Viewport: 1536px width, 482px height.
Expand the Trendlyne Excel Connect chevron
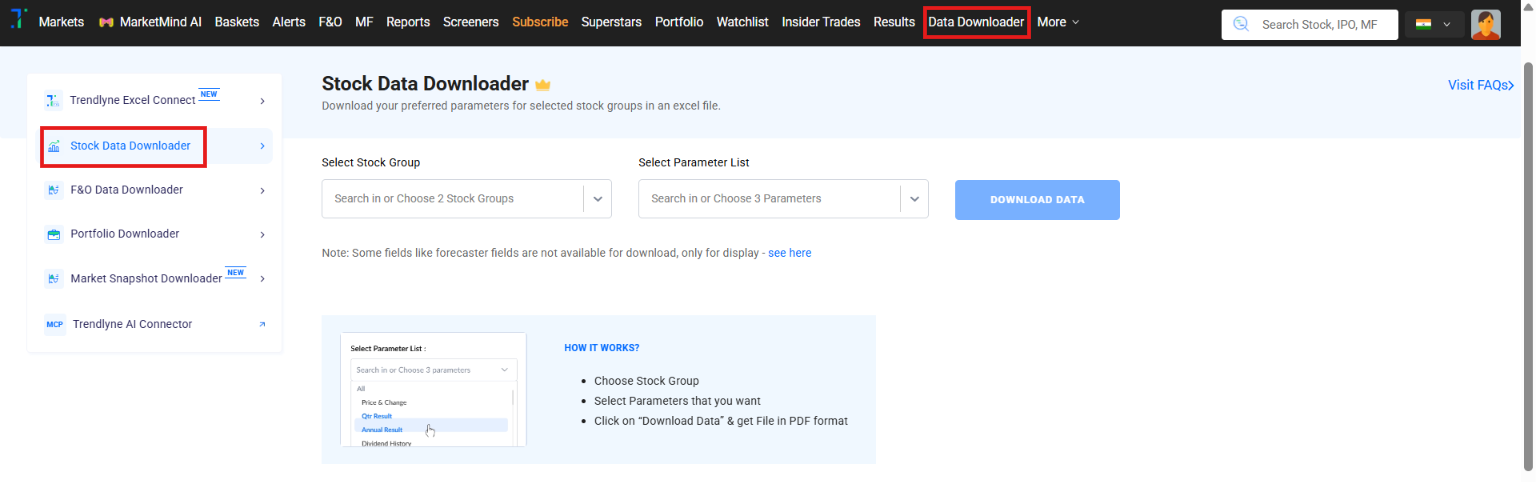pyautogui.click(x=262, y=101)
